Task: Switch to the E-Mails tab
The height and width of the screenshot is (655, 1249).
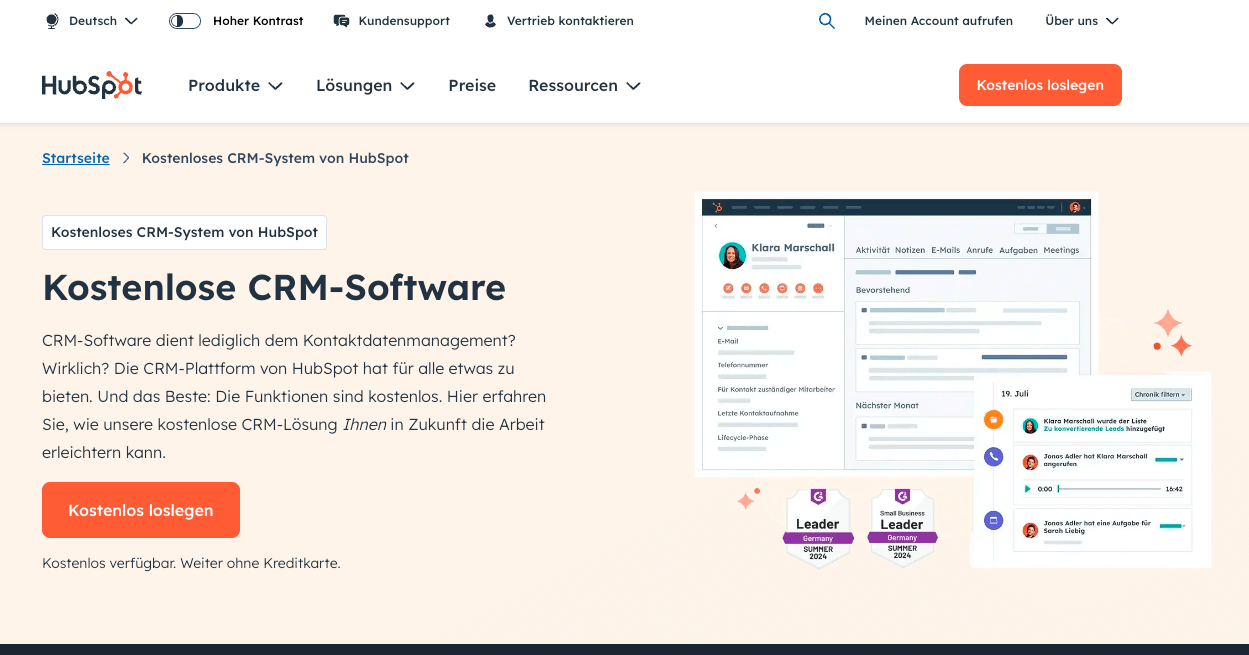Action: tap(946, 250)
